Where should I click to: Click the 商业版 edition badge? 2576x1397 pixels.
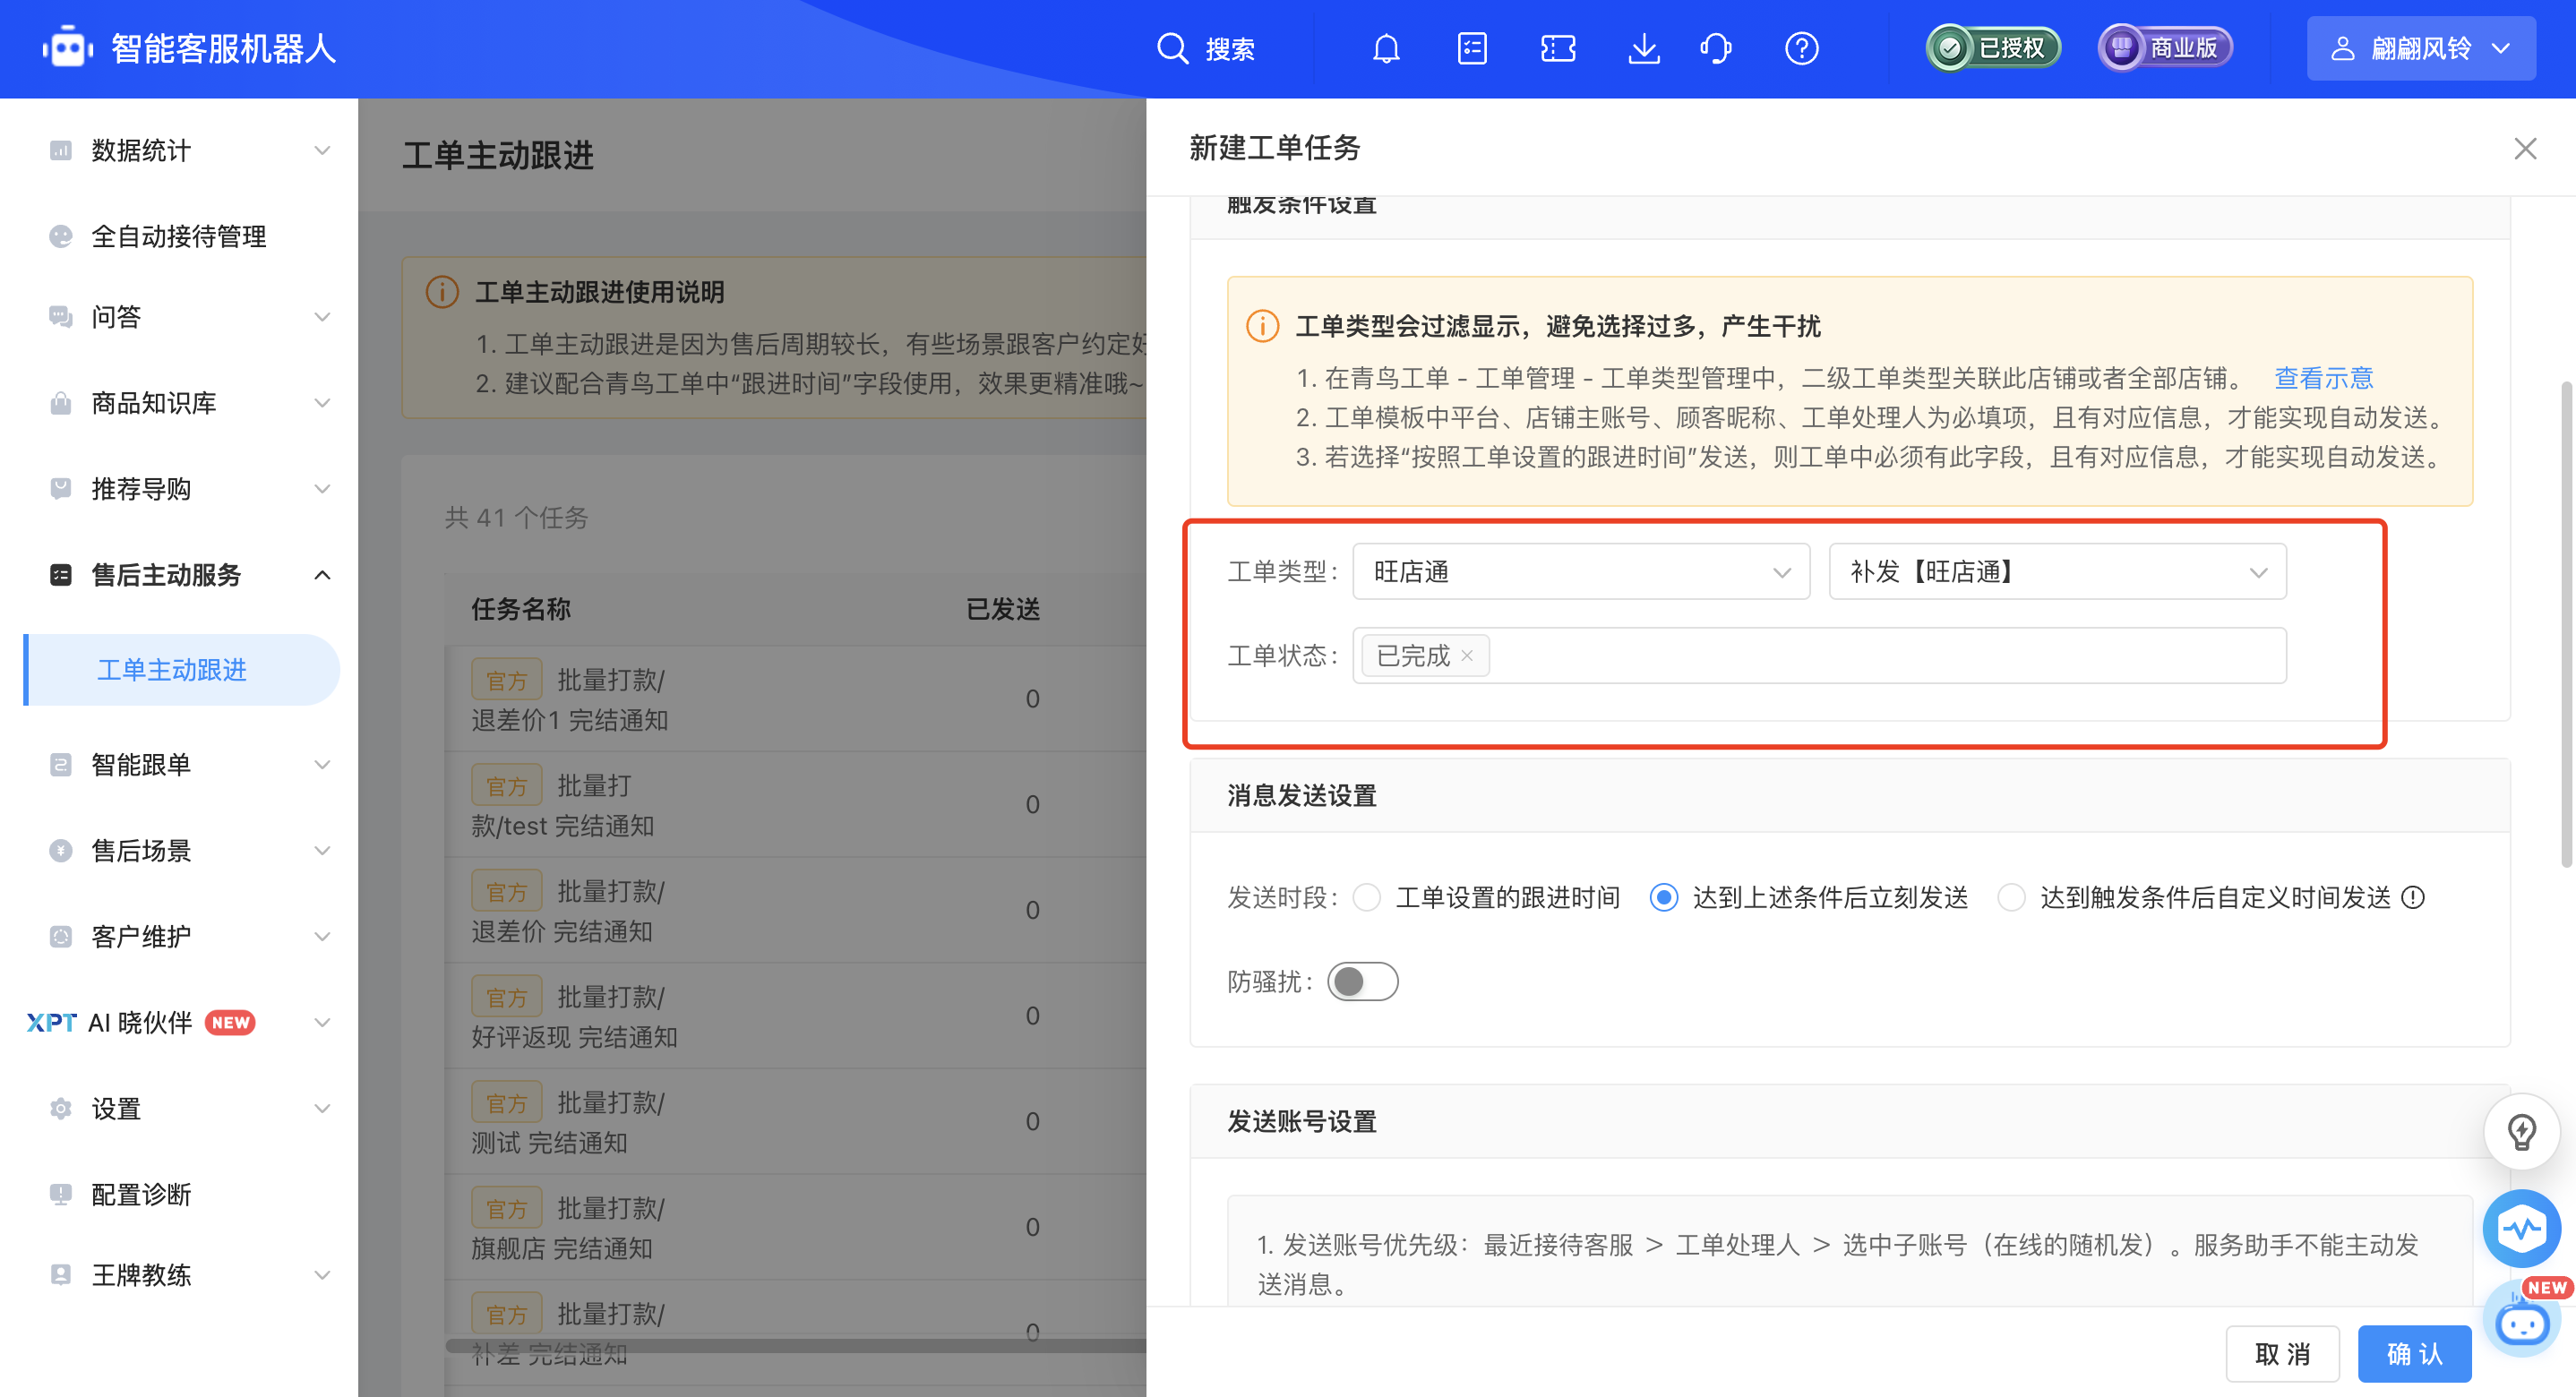(x=2166, y=48)
